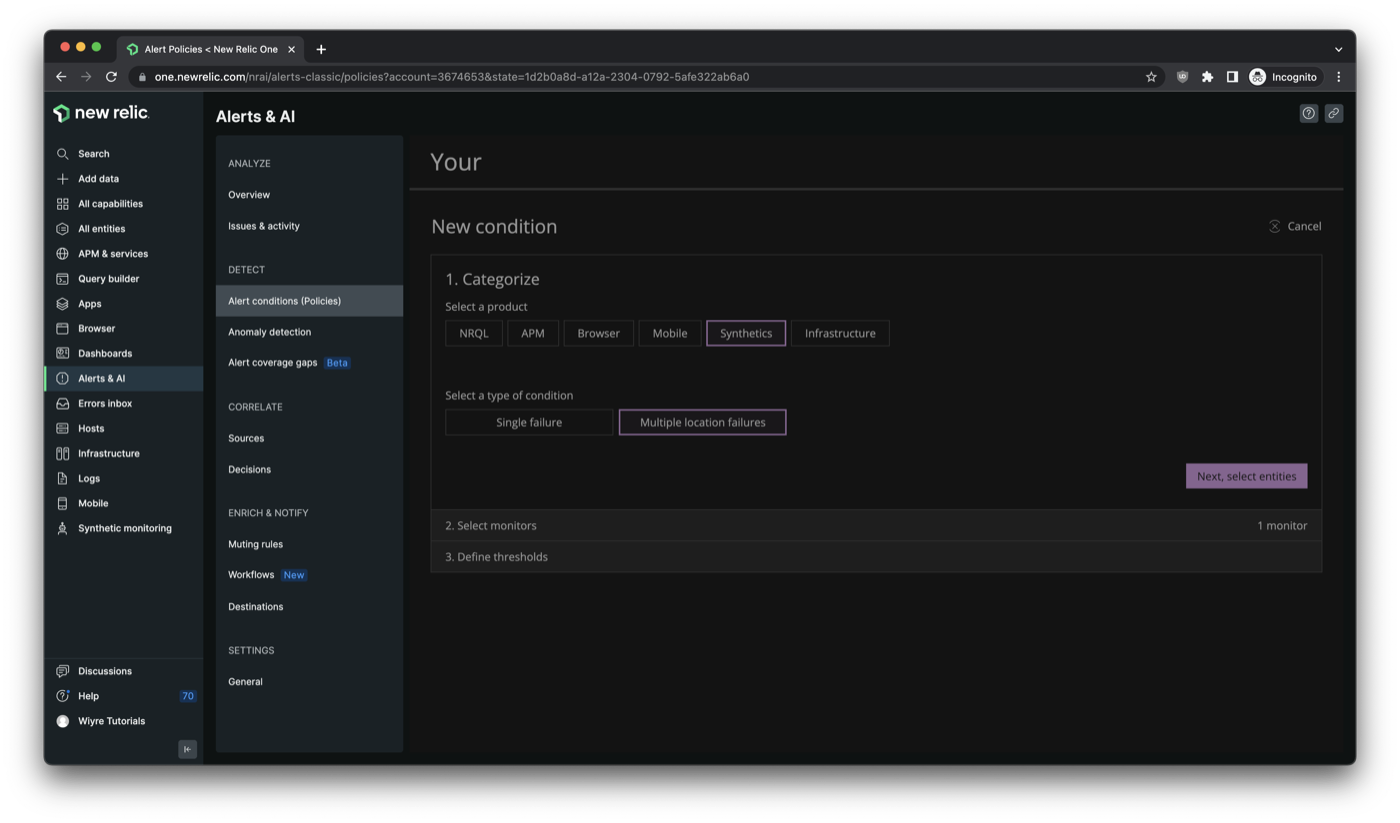Open Search magnifier icon in sidebar
1400x823 pixels.
point(62,154)
